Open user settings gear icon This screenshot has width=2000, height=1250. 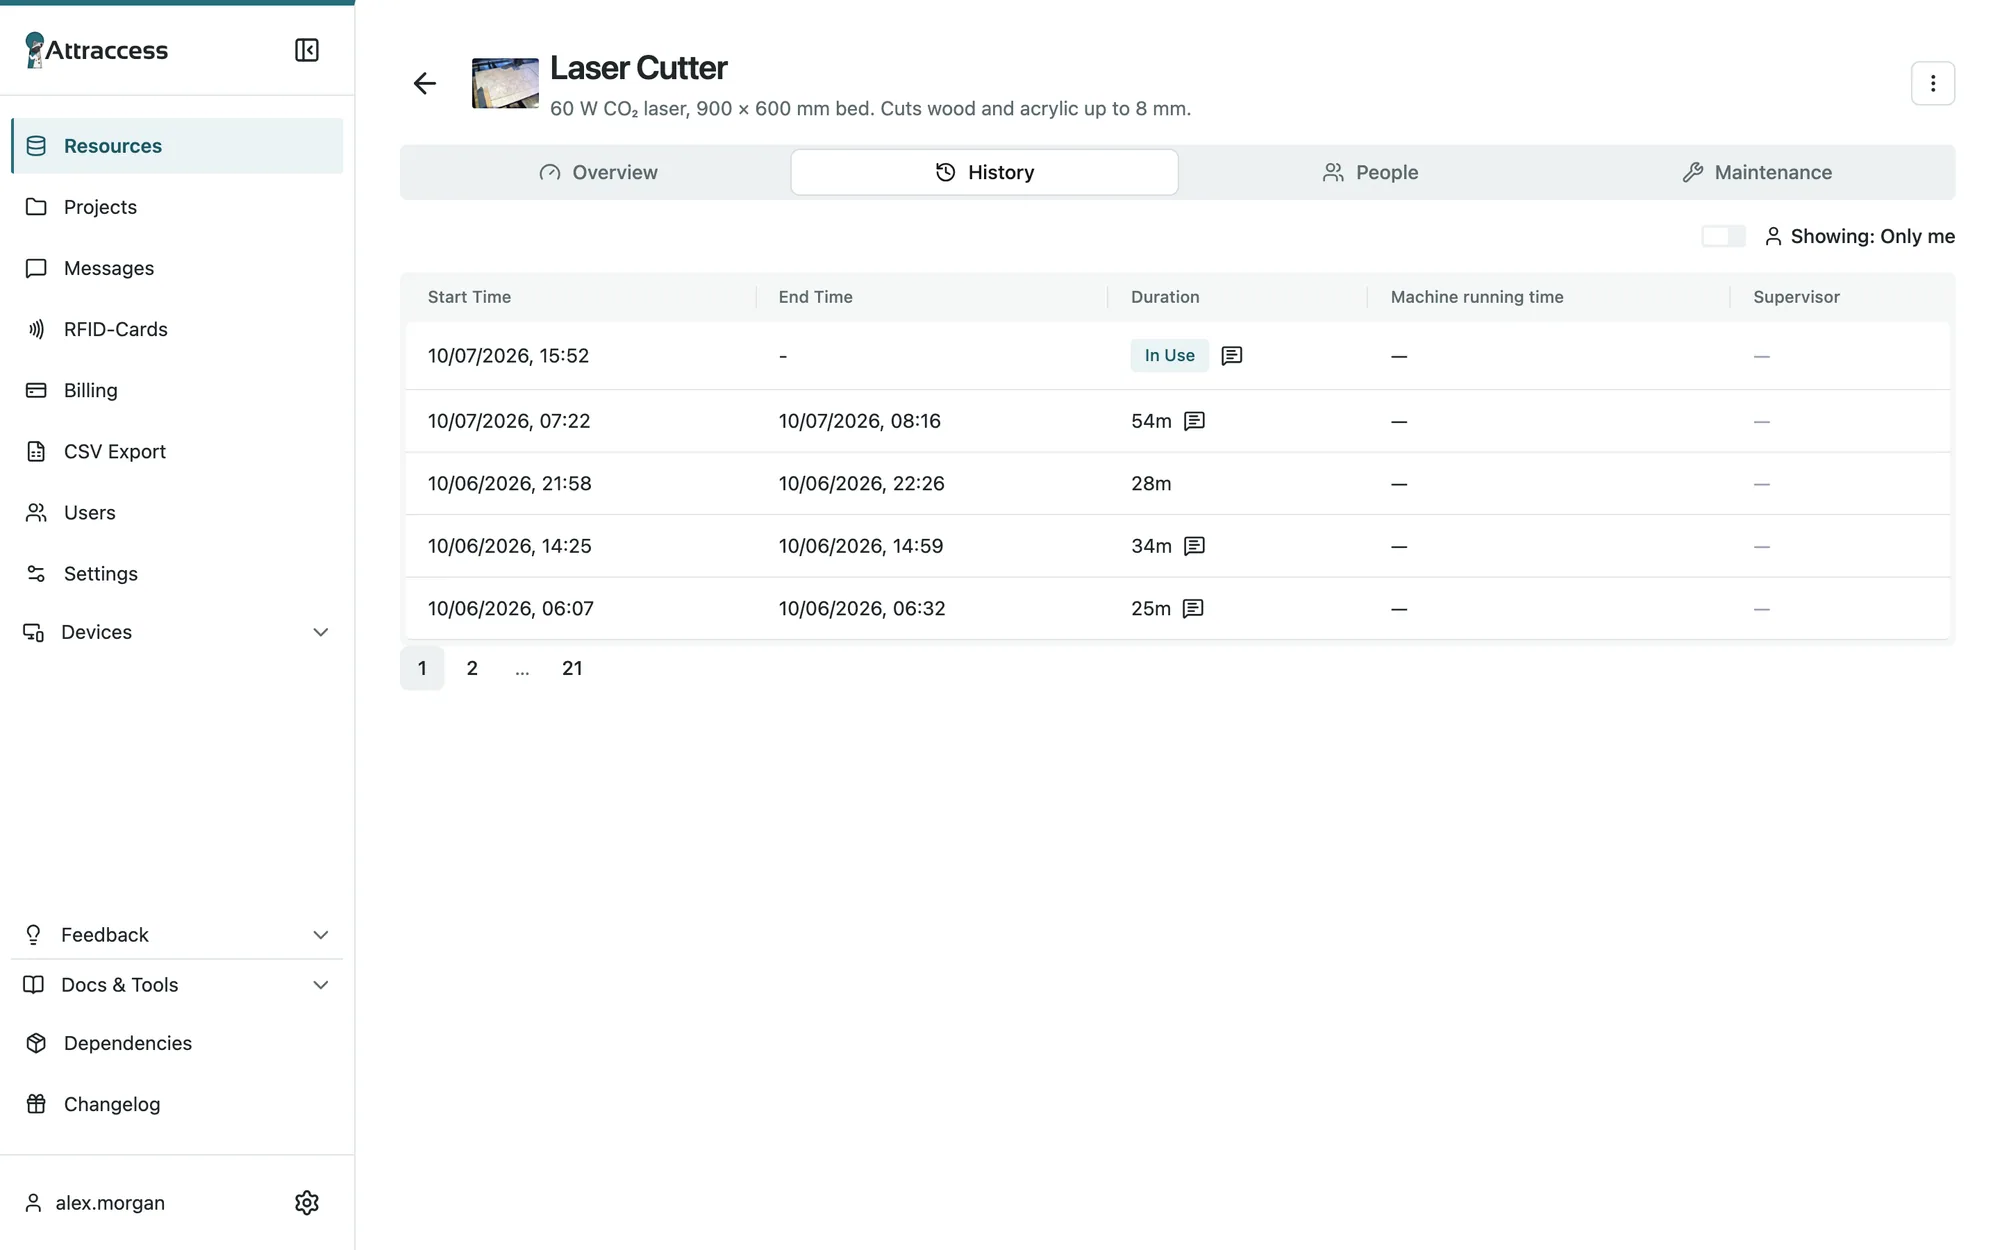click(307, 1202)
